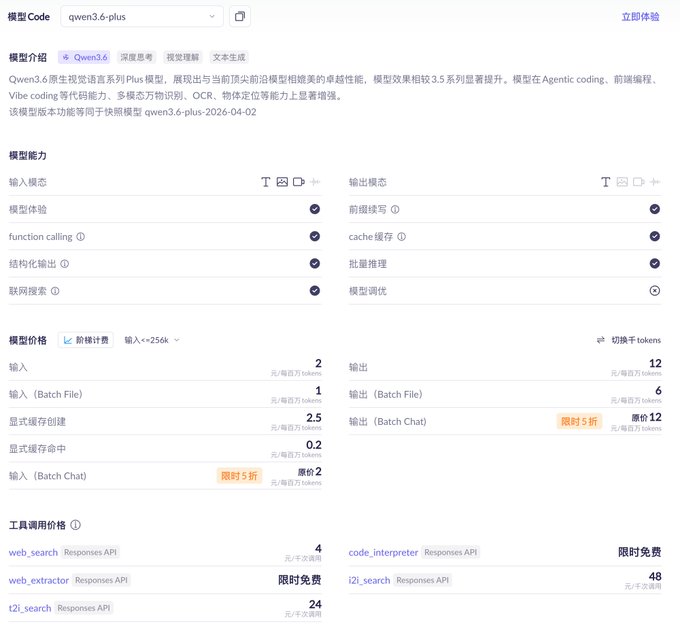Click the info icon next to 前缀续写
This screenshot has width=680, height=637.
coord(395,210)
